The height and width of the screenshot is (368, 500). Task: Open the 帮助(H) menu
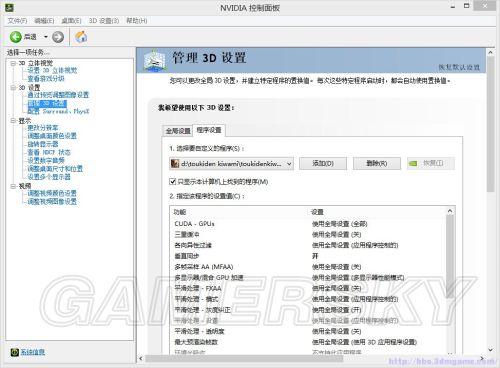[x=137, y=21]
